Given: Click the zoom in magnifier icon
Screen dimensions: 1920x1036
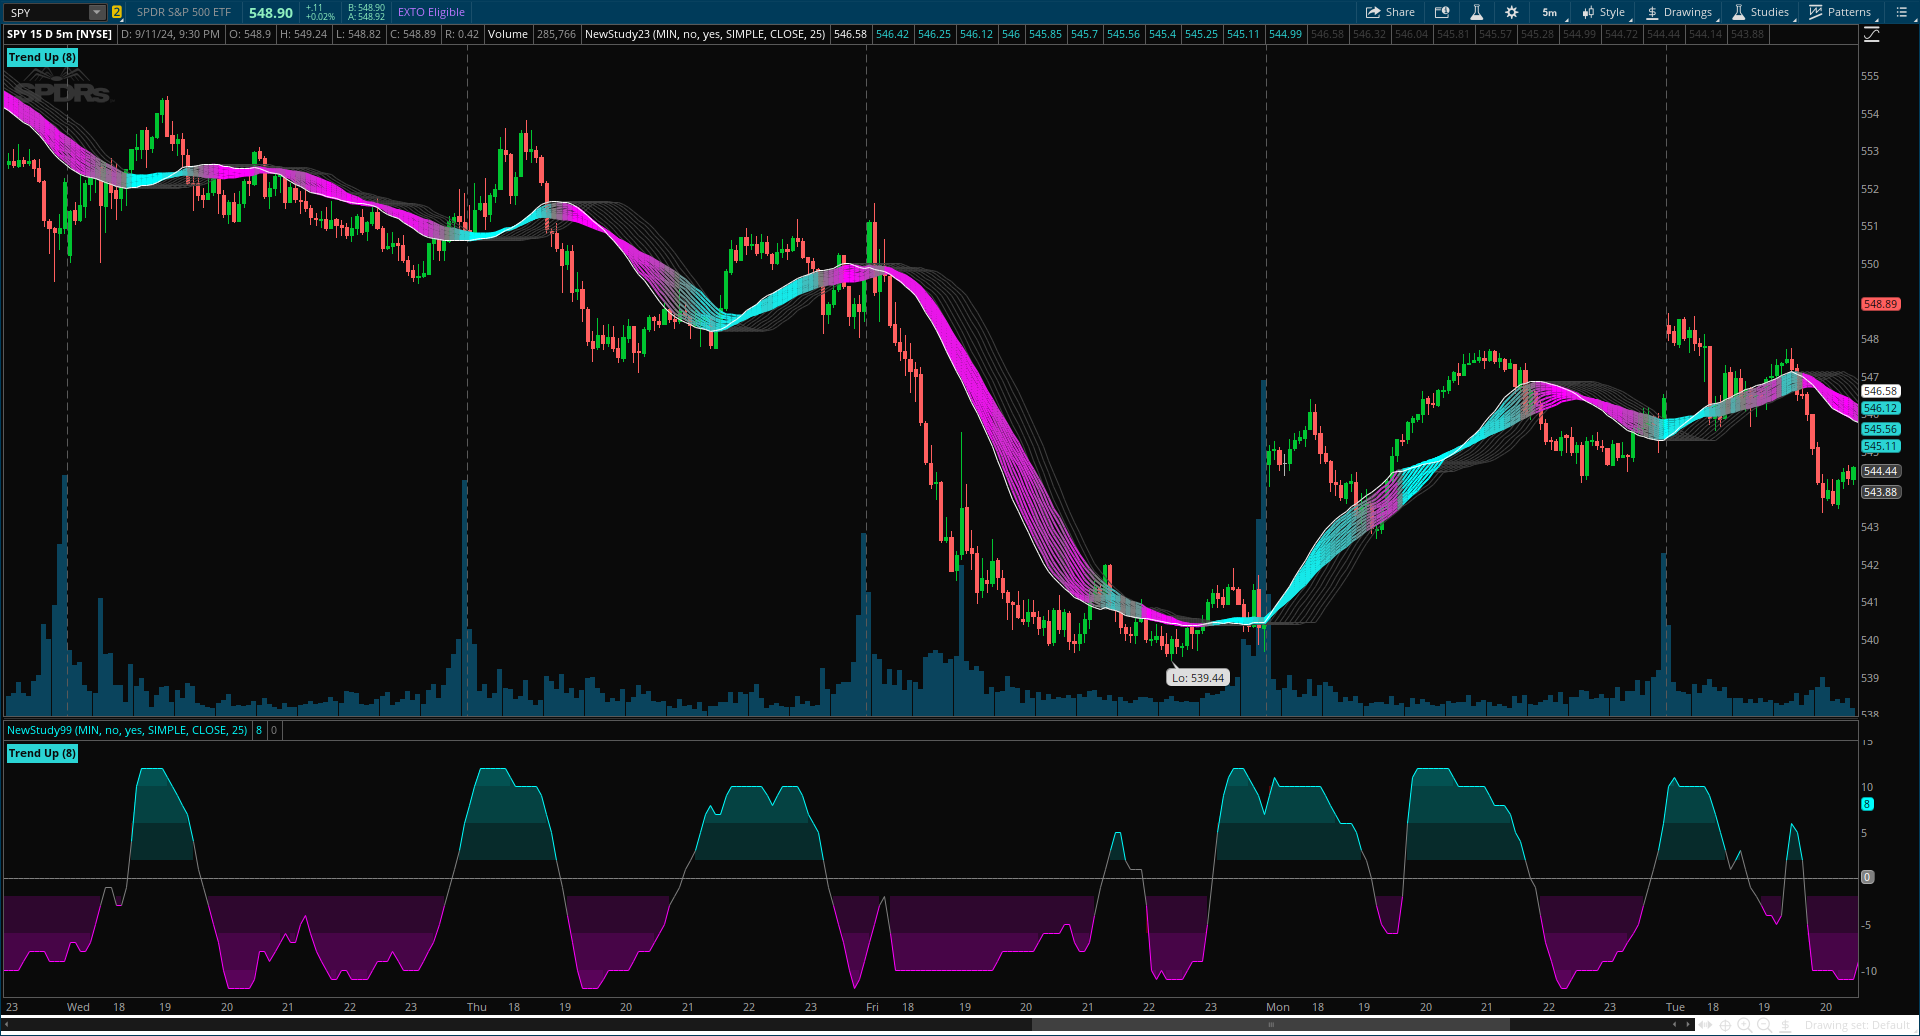Looking at the screenshot, I should click(1745, 1025).
